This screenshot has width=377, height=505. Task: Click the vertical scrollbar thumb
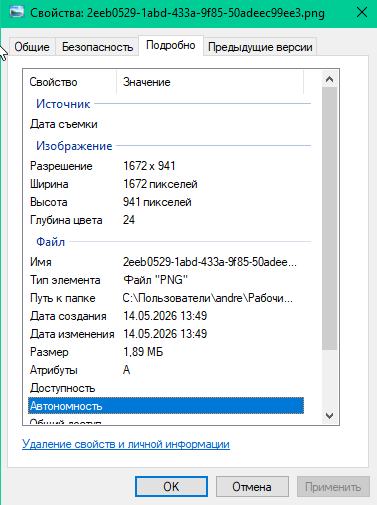(x=330, y=218)
